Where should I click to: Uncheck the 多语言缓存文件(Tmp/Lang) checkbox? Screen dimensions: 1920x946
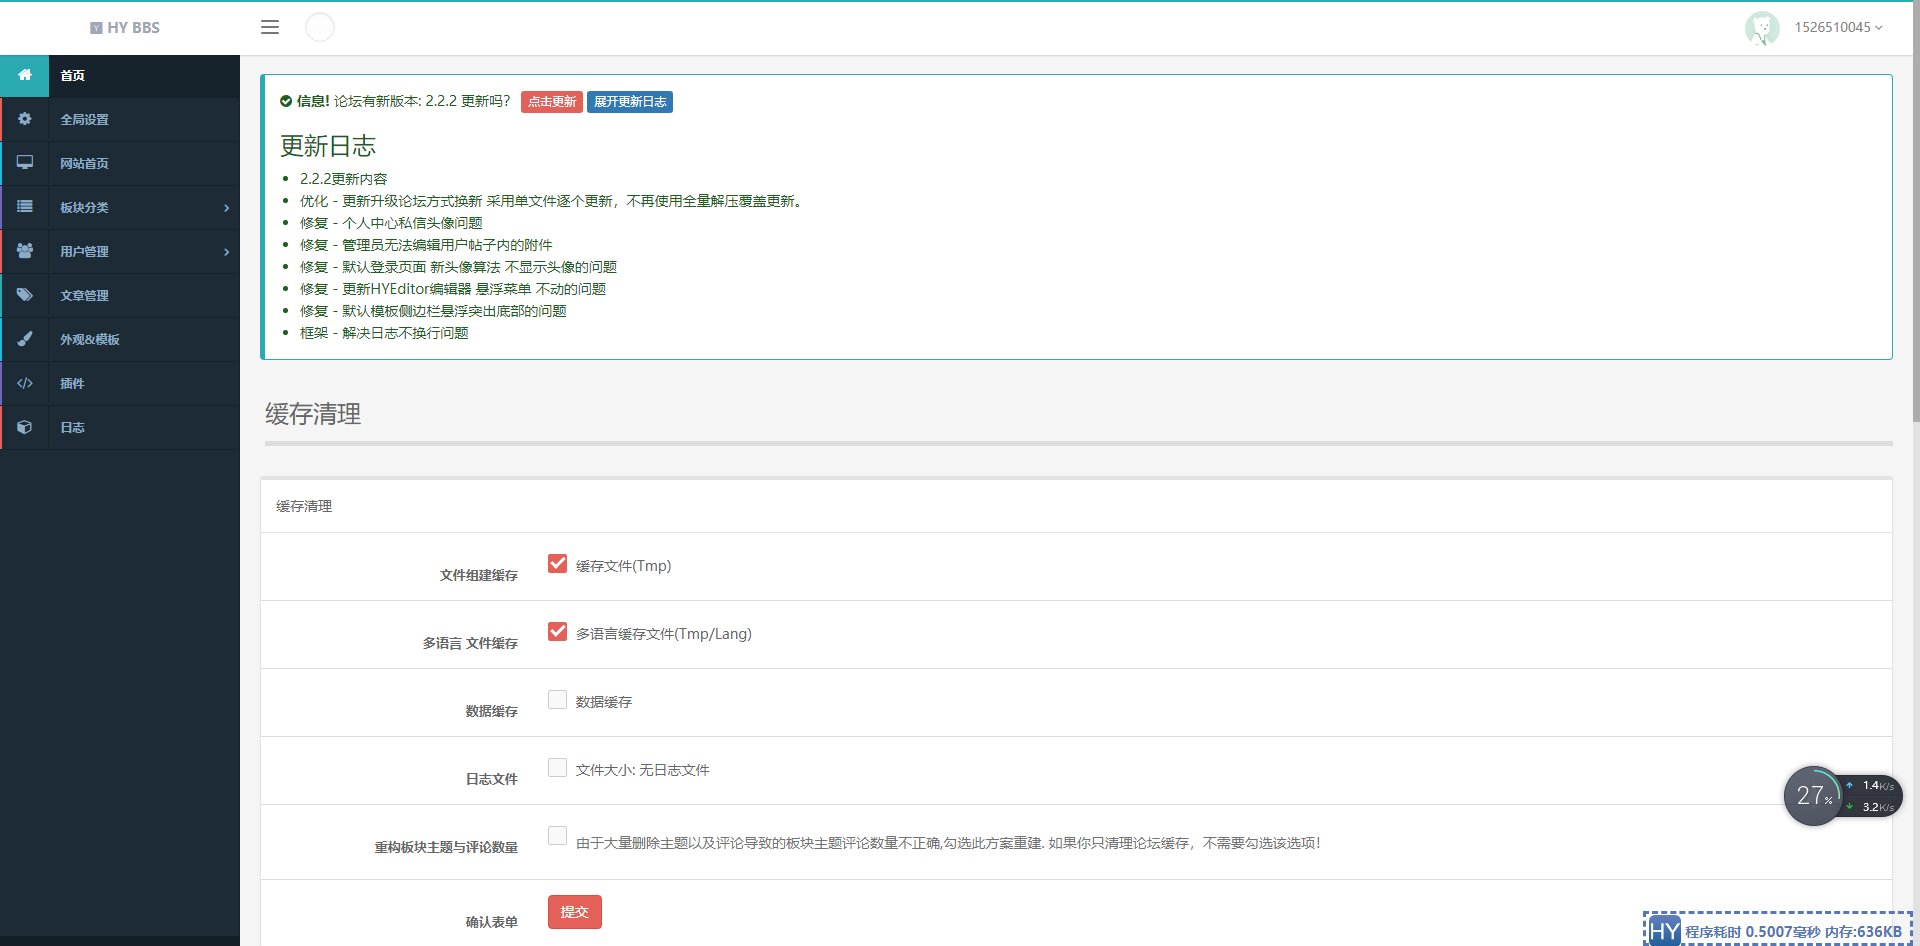pos(558,632)
